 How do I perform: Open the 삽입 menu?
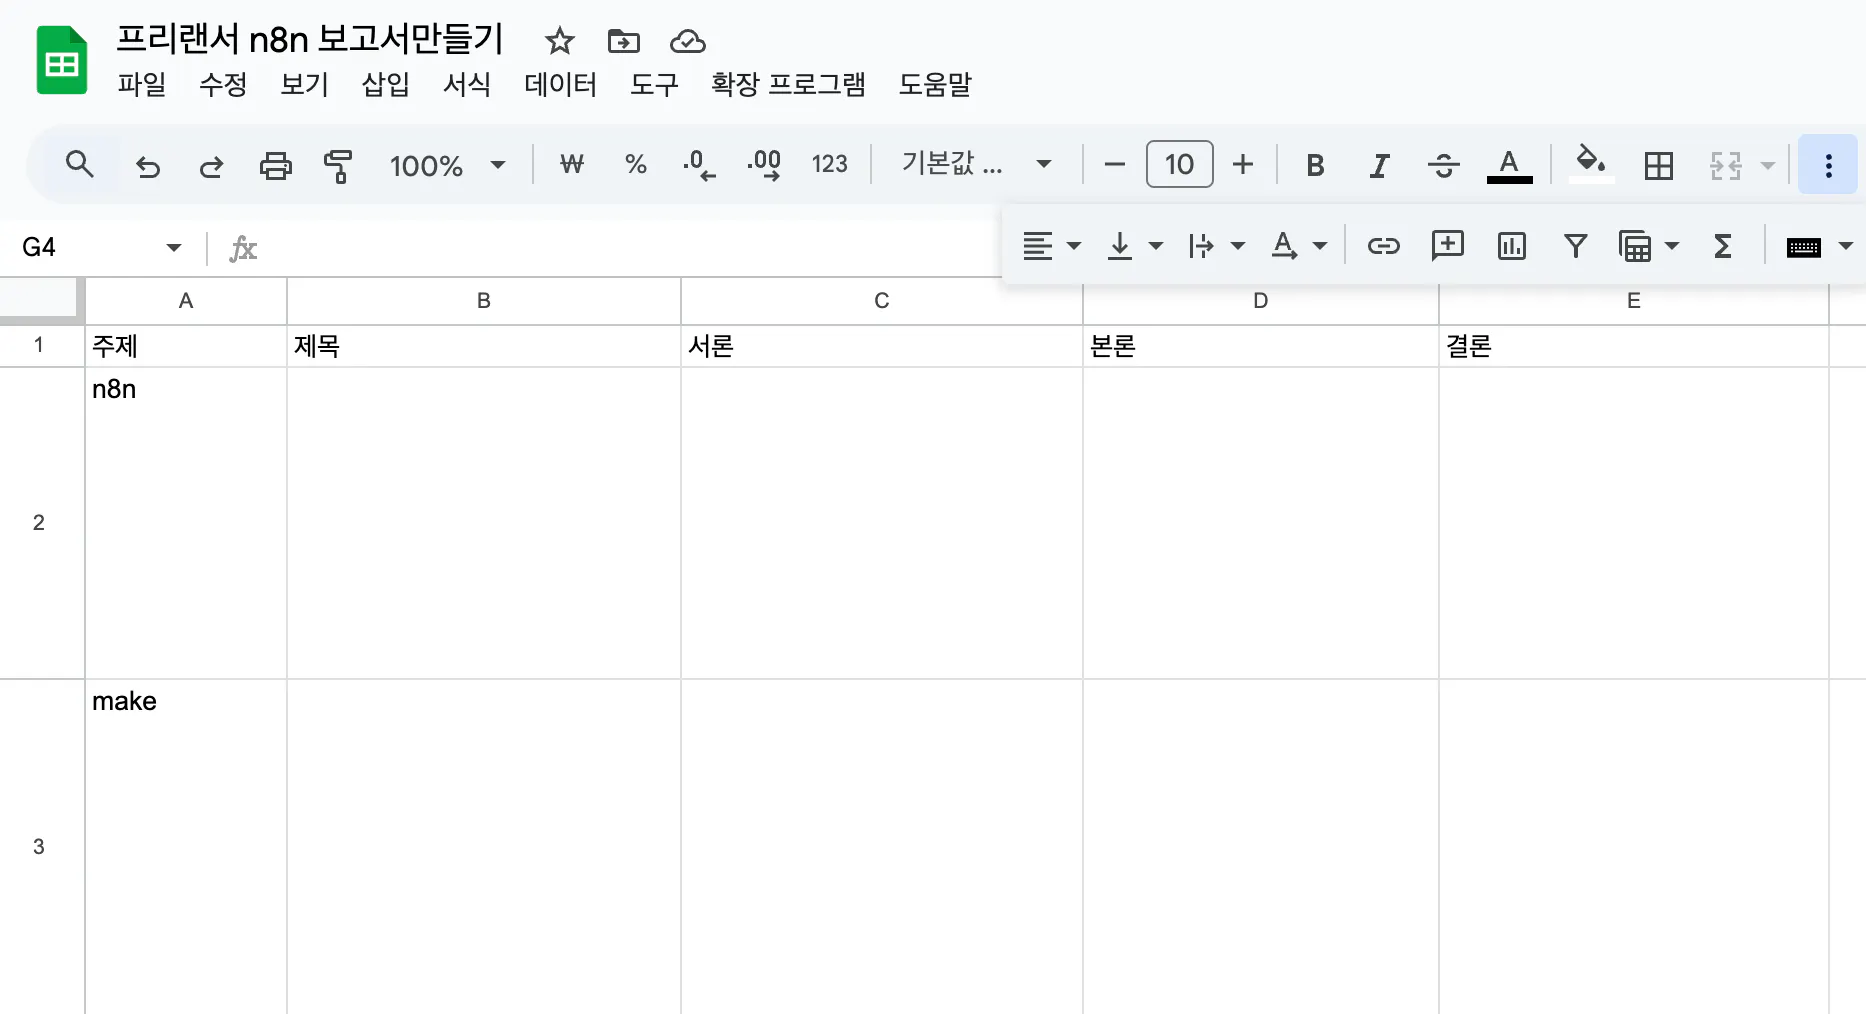point(386,84)
